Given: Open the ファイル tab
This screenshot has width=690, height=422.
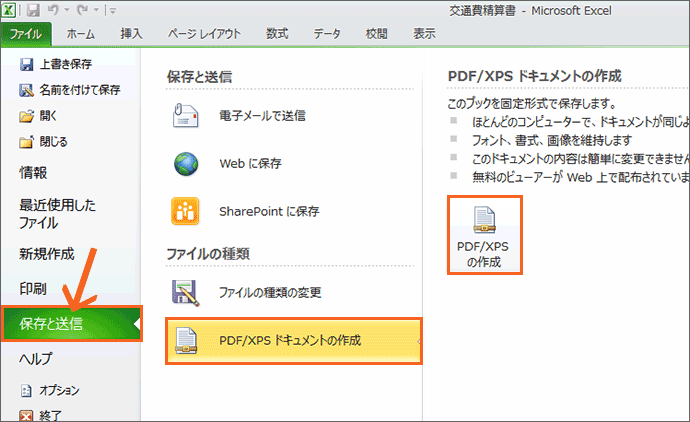Looking at the screenshot, I should 26,34.
